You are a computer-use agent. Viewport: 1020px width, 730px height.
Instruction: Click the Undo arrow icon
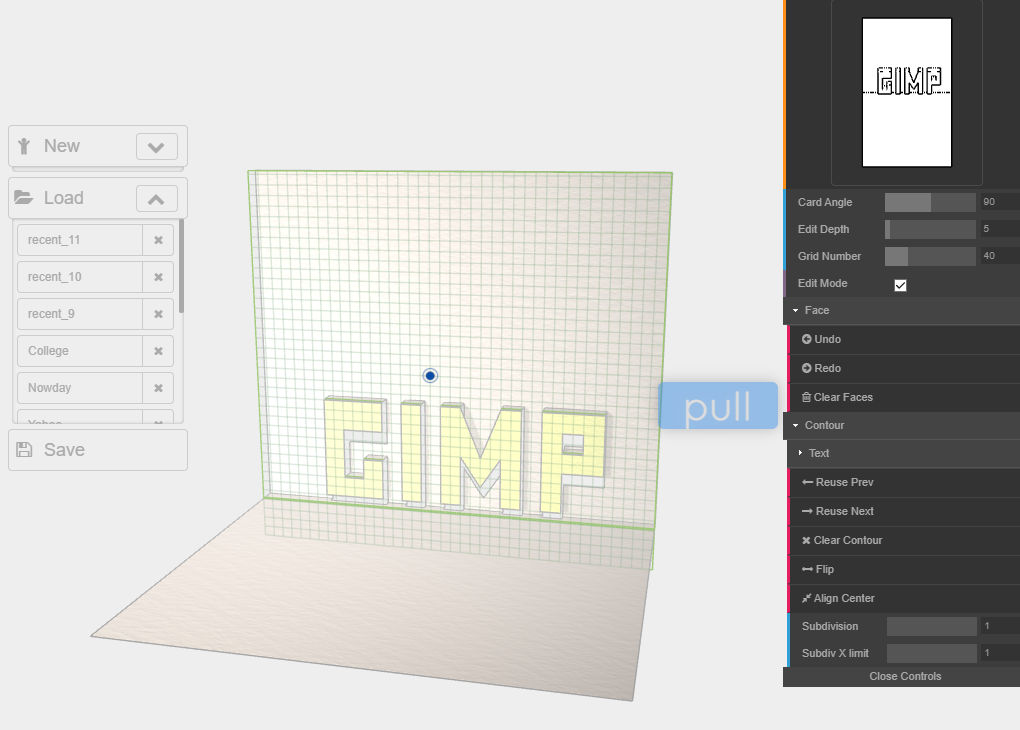click(x=807, y=339)
